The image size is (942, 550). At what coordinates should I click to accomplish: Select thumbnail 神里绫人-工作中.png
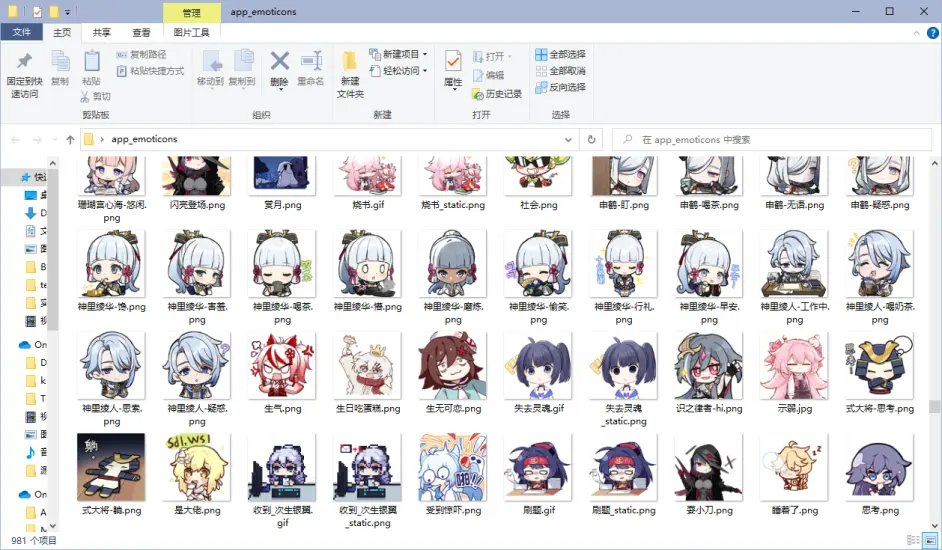pyautogui.click(x=794, y=263)
